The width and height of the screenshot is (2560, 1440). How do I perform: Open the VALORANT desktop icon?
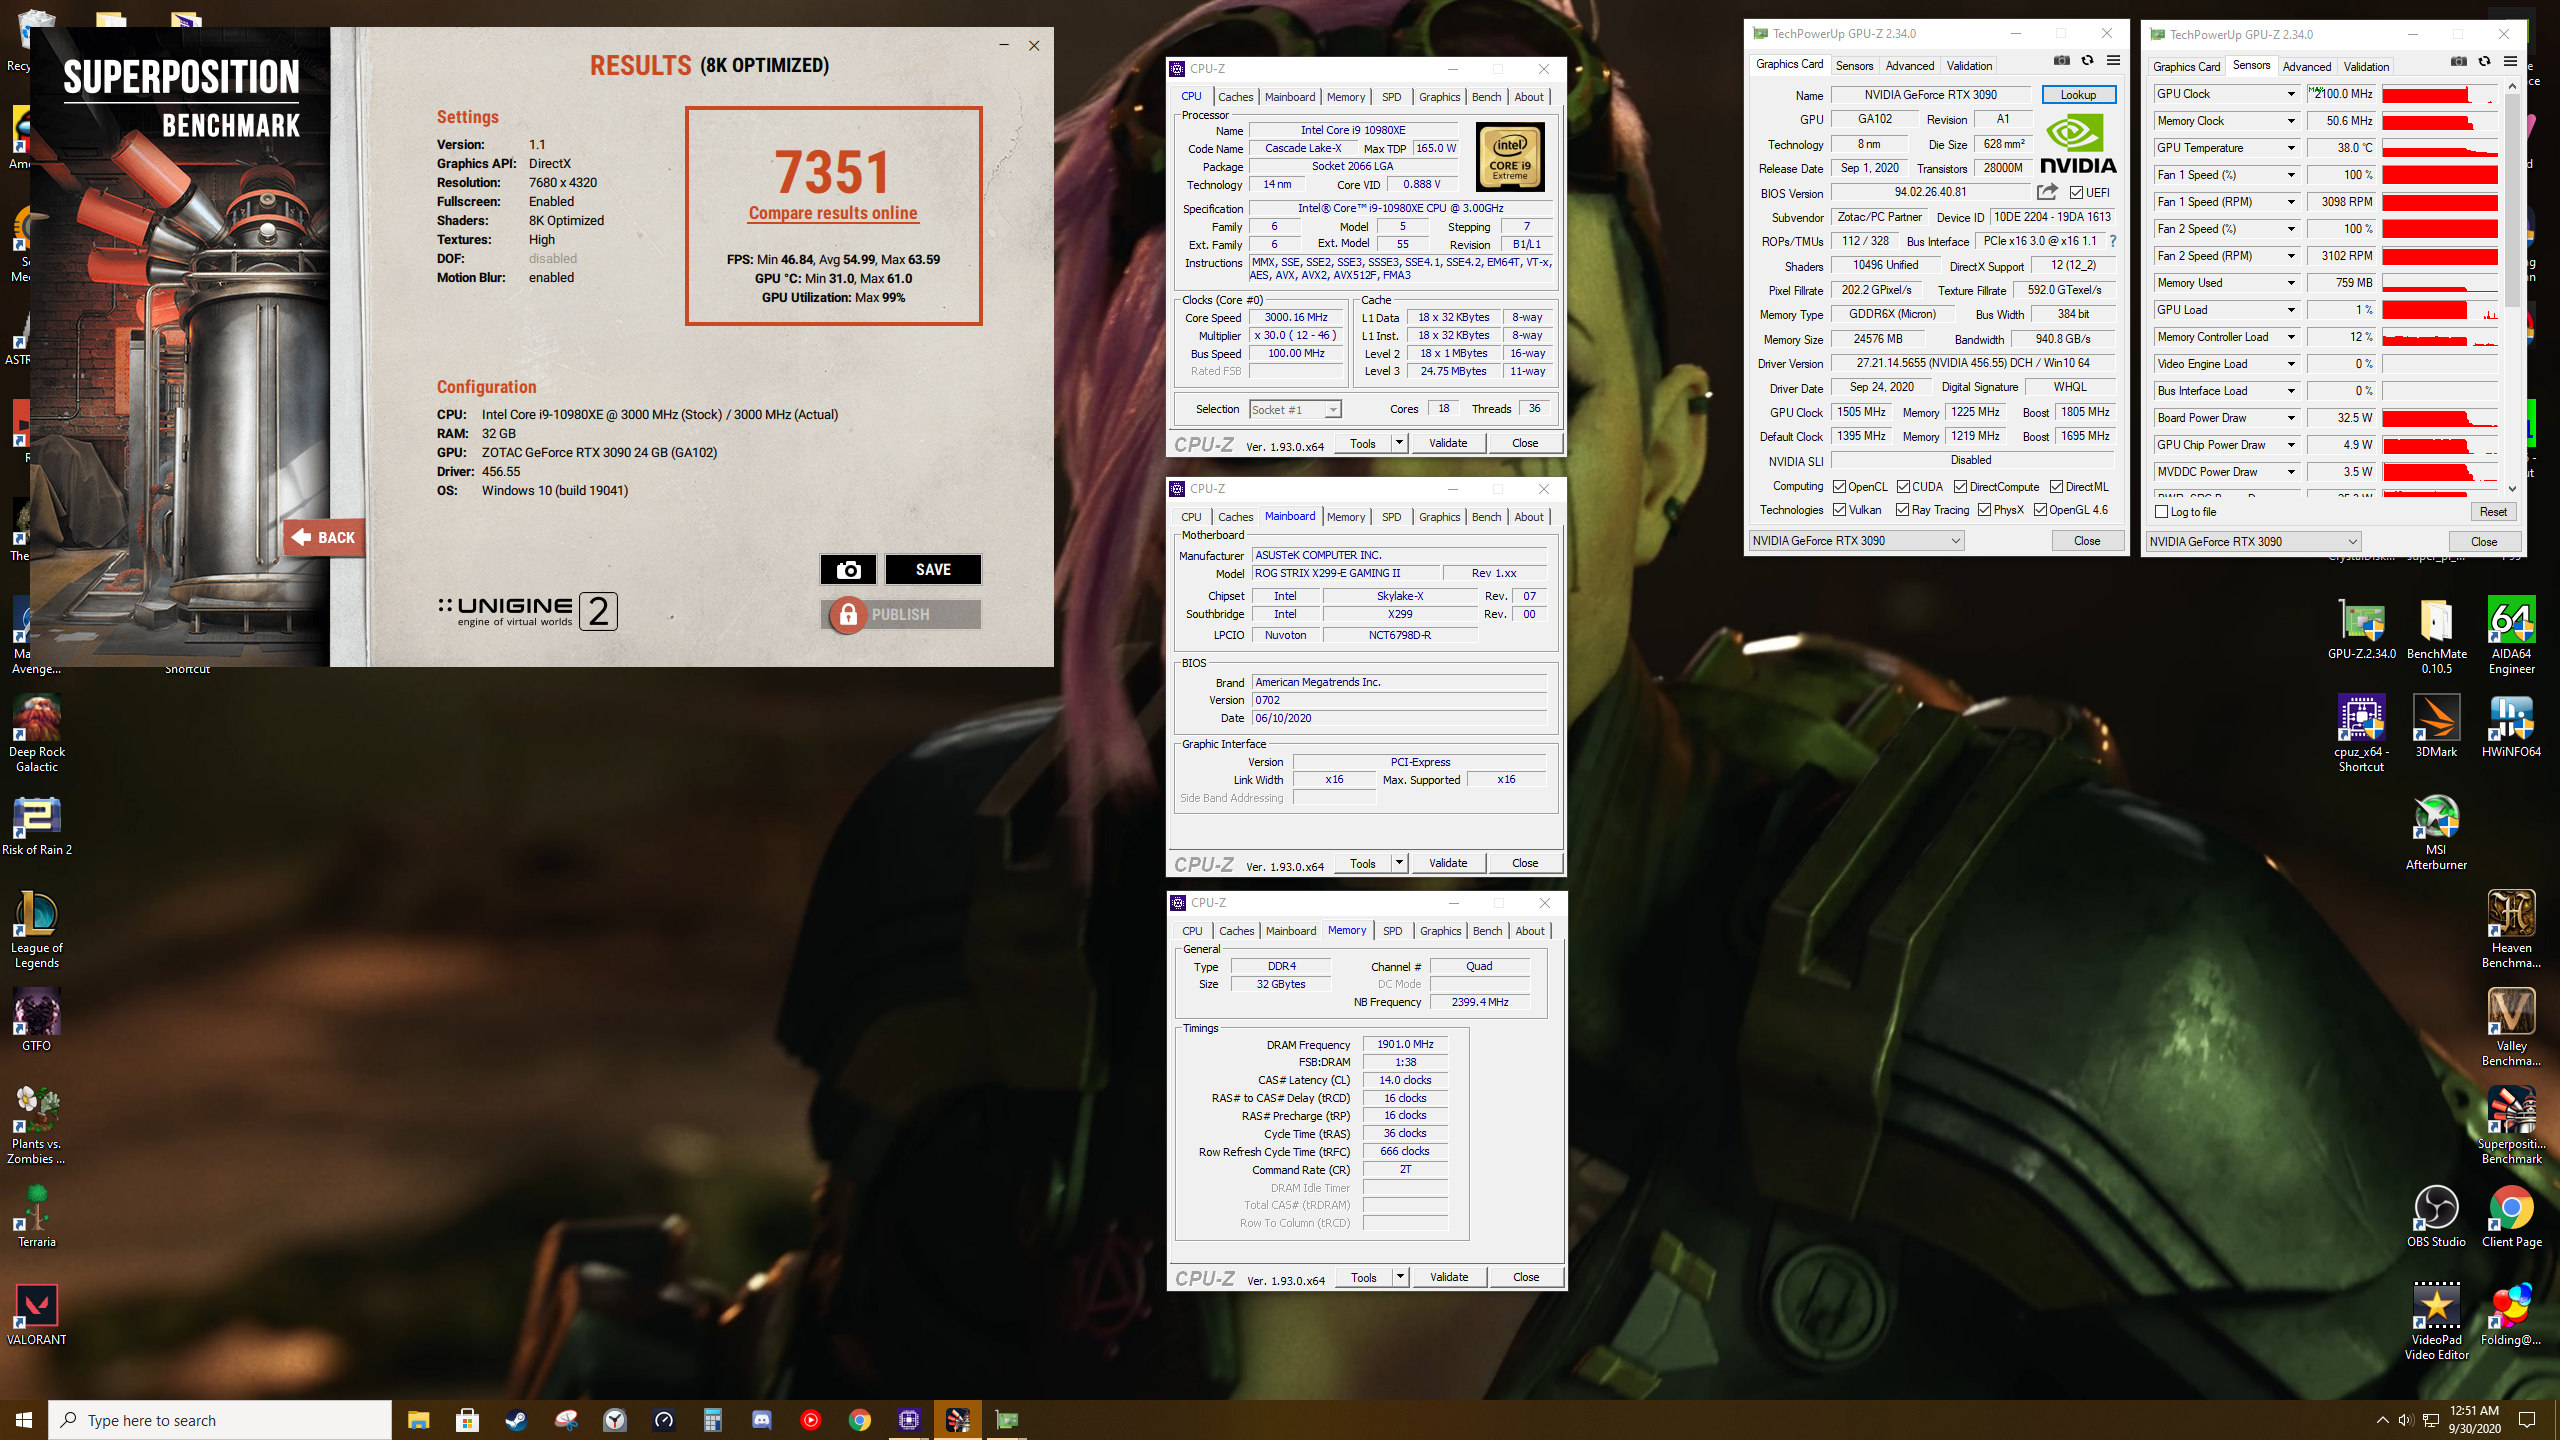click(37, 1315)
